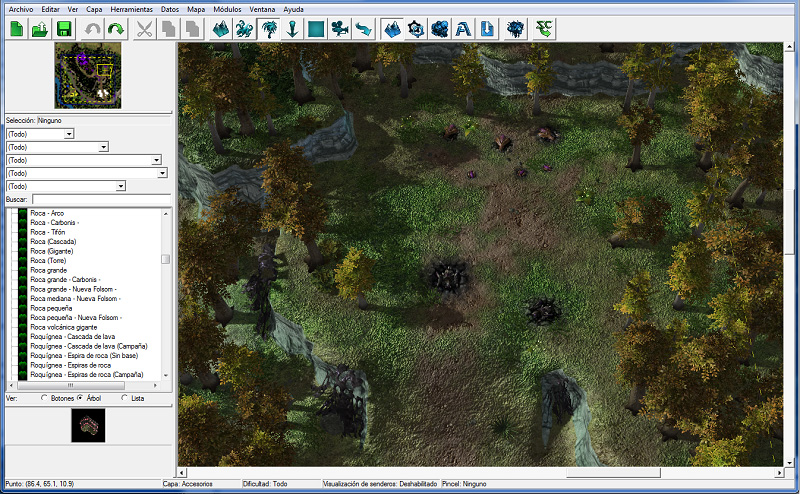
Task: Select 'Roca (Gigante)' doodad entry
Action: [52, 251]
